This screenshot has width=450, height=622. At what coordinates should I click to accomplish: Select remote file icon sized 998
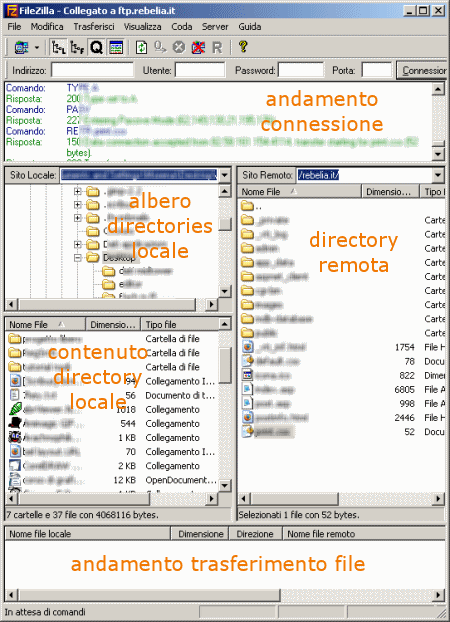click(x=248, y=403)
